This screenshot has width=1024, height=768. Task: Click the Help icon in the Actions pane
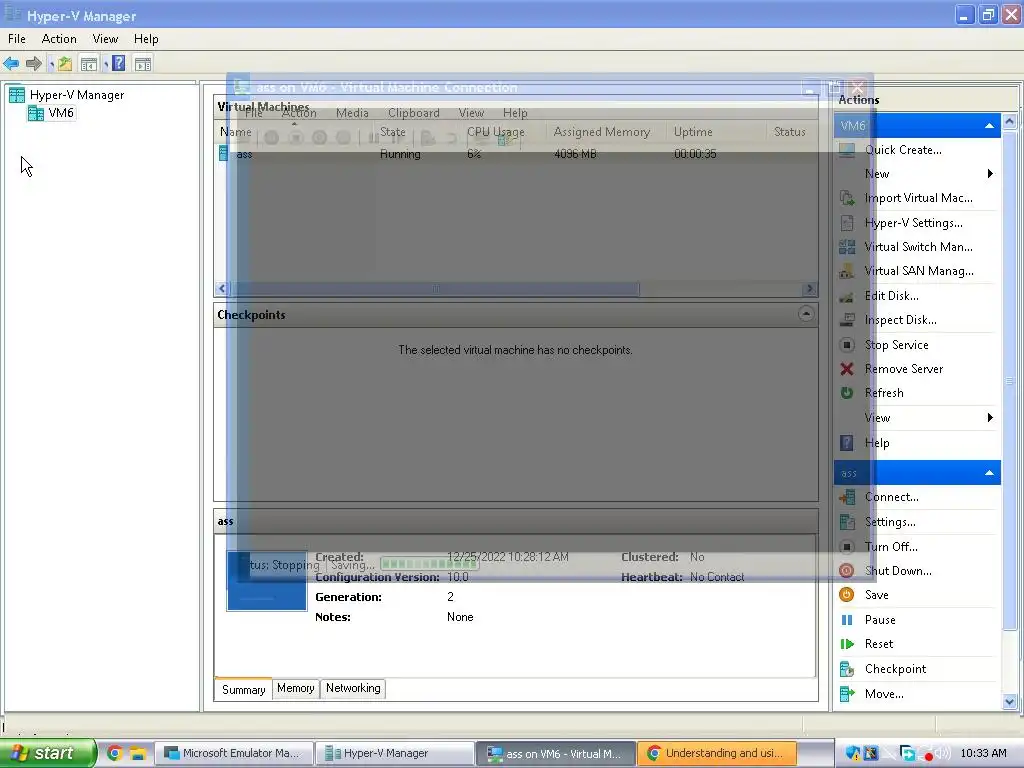847,443
